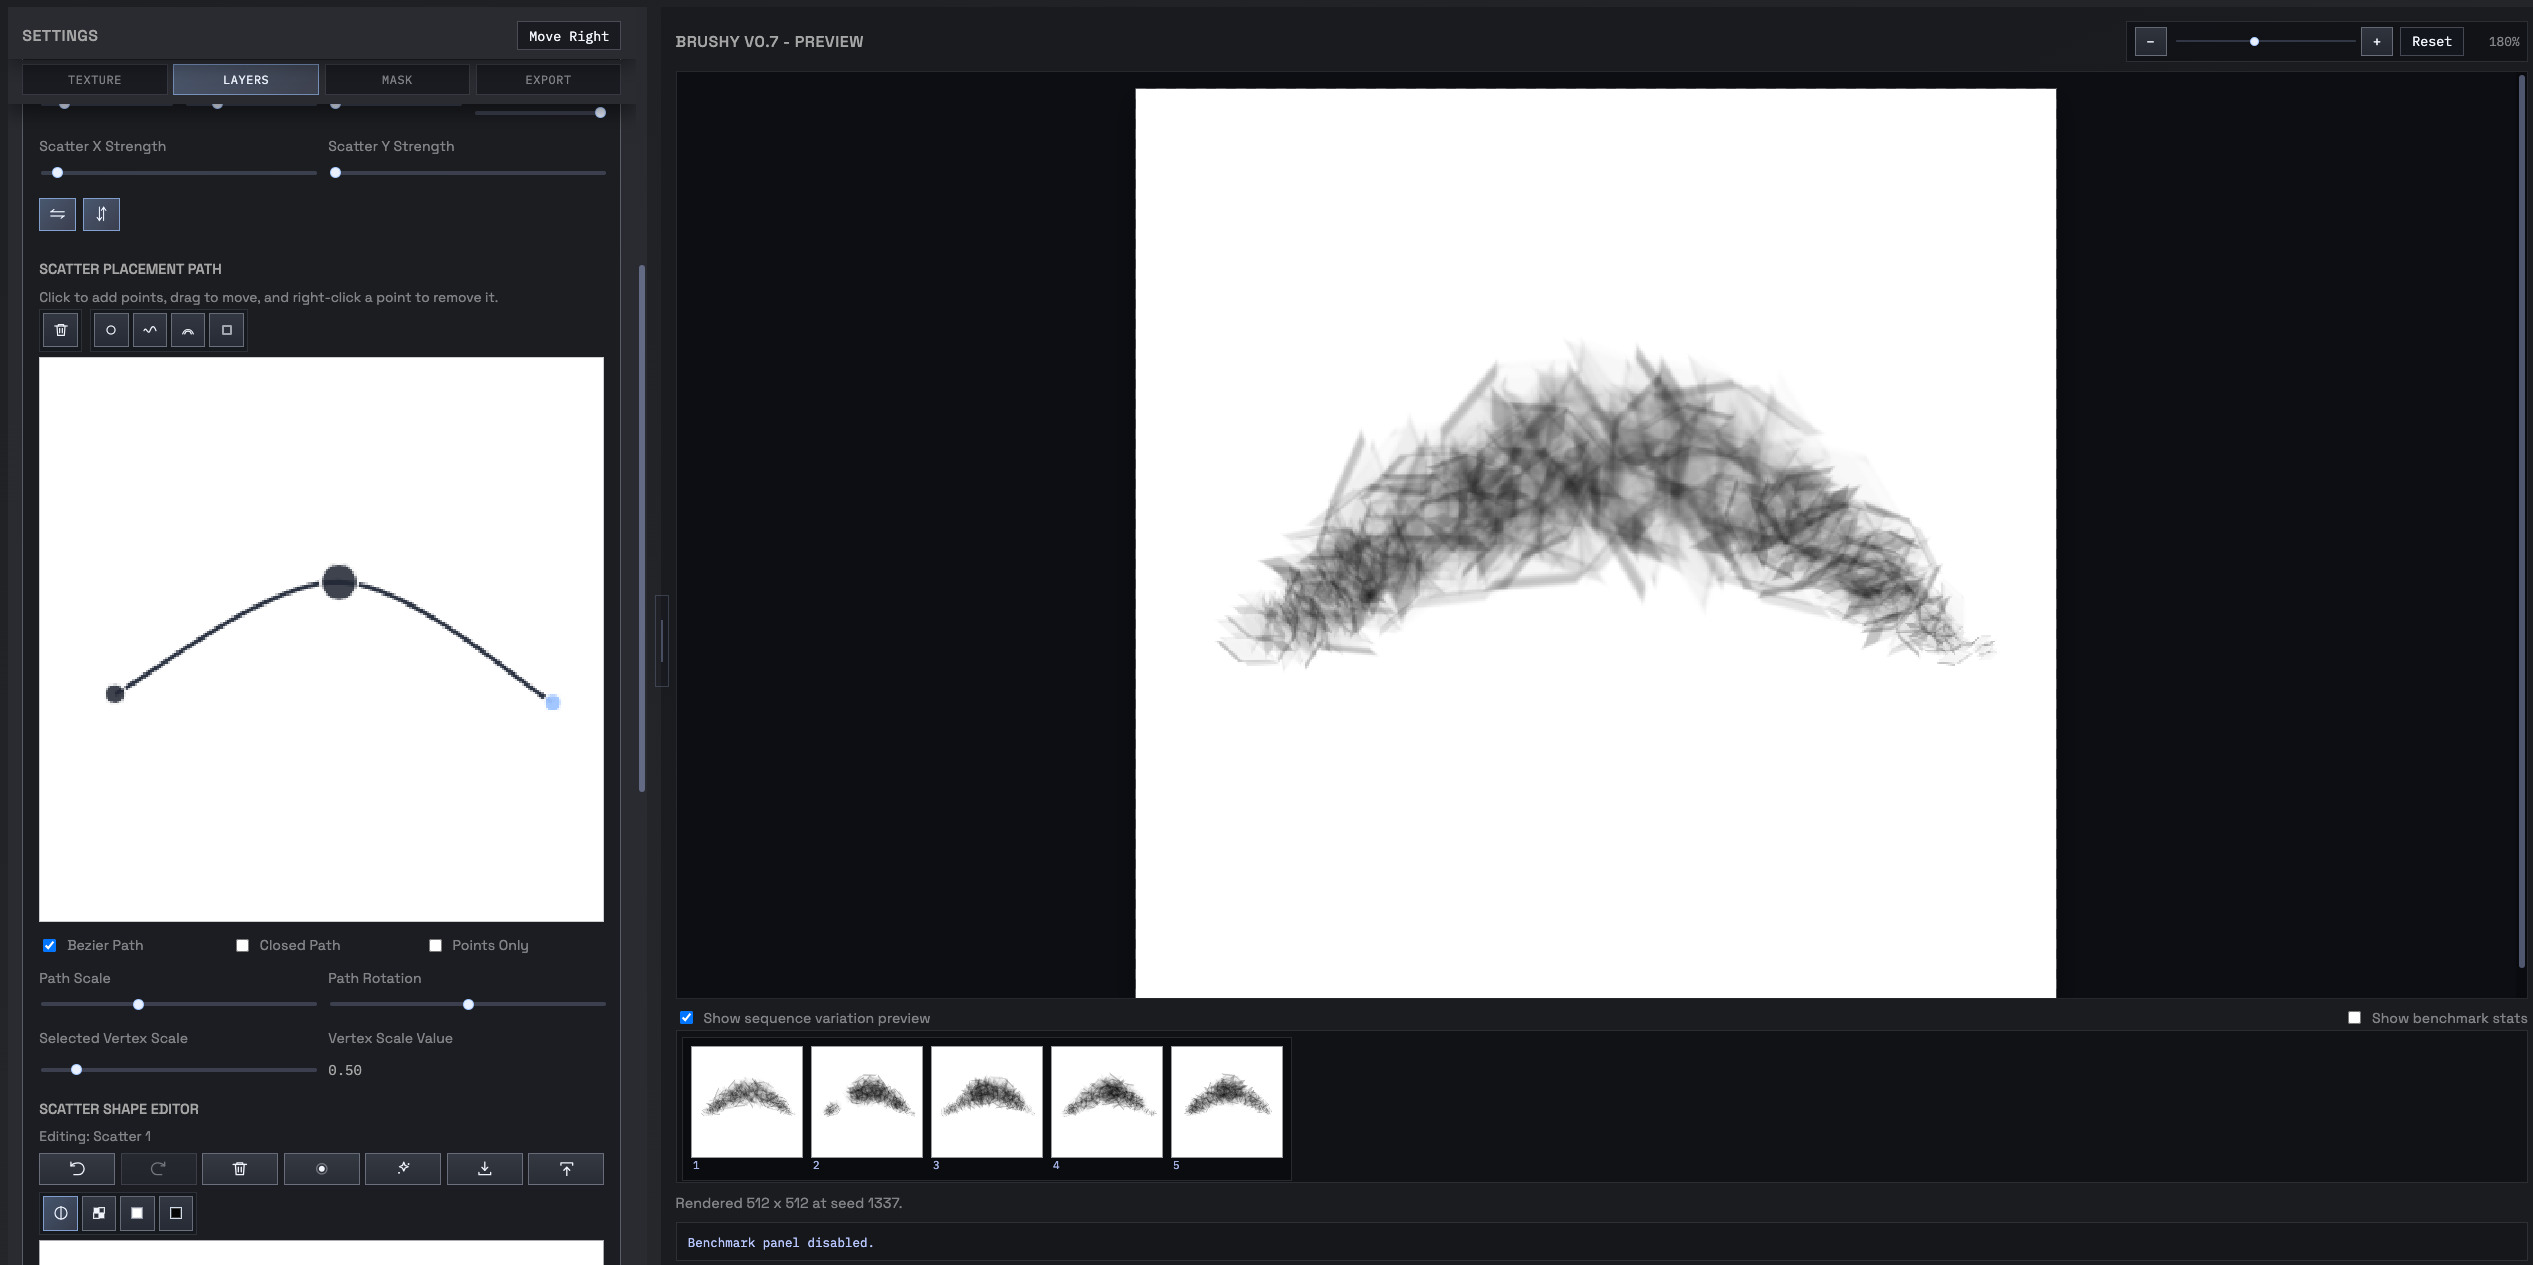The width and height of the screenshot is (2533, 1265).
Task: Uncheck the Bezier Path checkbox
Action: pyautogui.click(x=49, y=945)
